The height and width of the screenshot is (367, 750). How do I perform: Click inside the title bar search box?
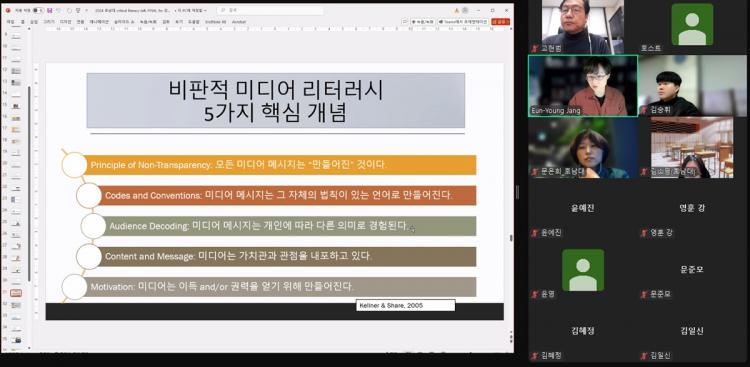tap(269, 11)
